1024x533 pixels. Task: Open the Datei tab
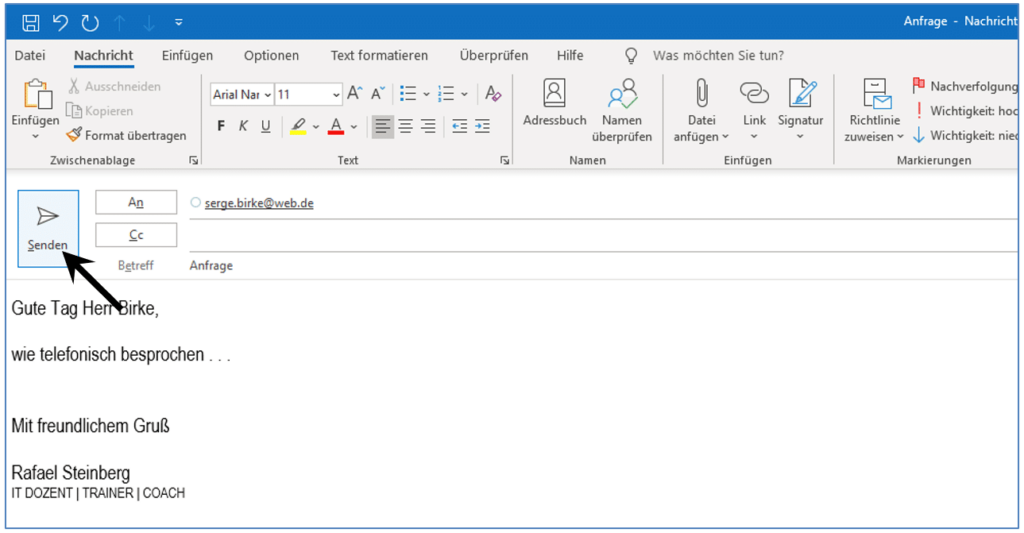30,56
